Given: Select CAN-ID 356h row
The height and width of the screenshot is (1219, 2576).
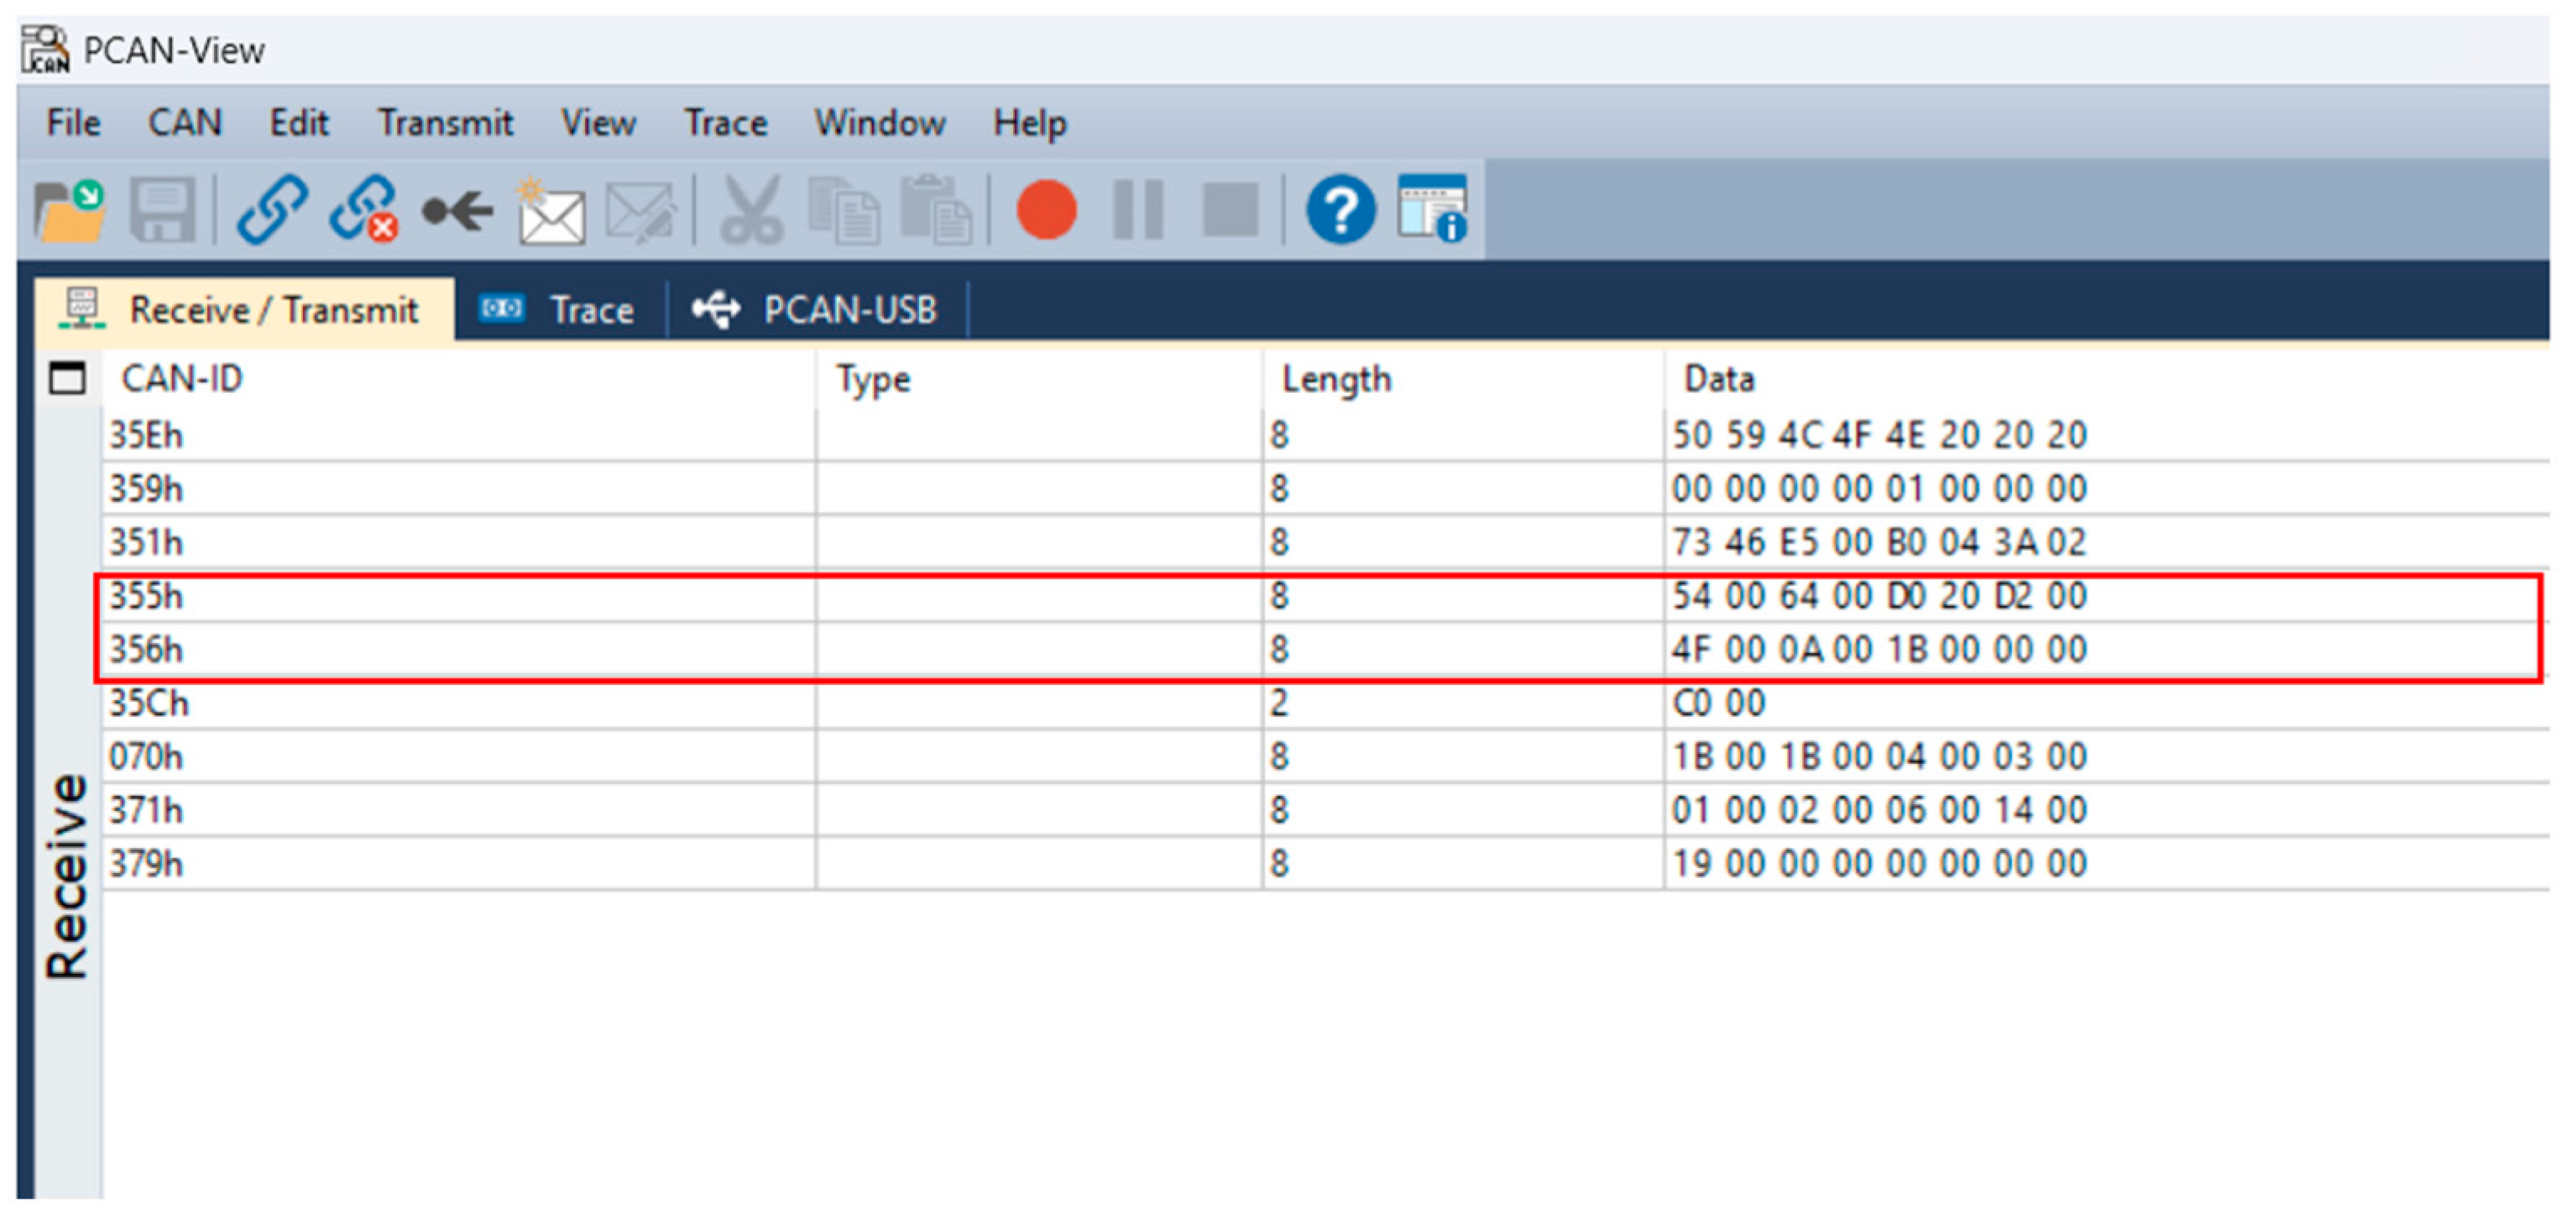Looking at the screenshot, I should pyautogui.click(x=1325, y=649).
